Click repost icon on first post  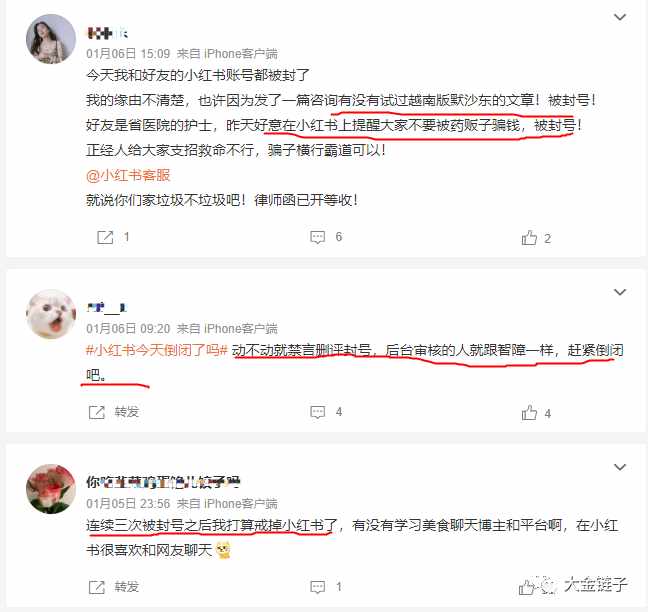(105, 237)
